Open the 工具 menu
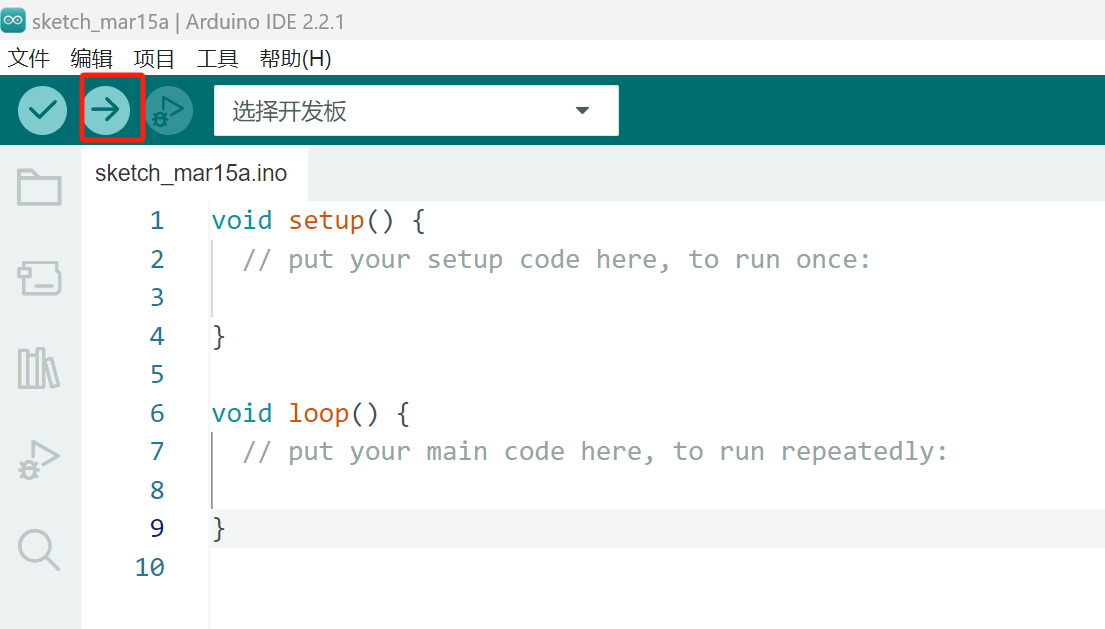Viewport: 1105px width, 629px height. click(x=217, y=58)
